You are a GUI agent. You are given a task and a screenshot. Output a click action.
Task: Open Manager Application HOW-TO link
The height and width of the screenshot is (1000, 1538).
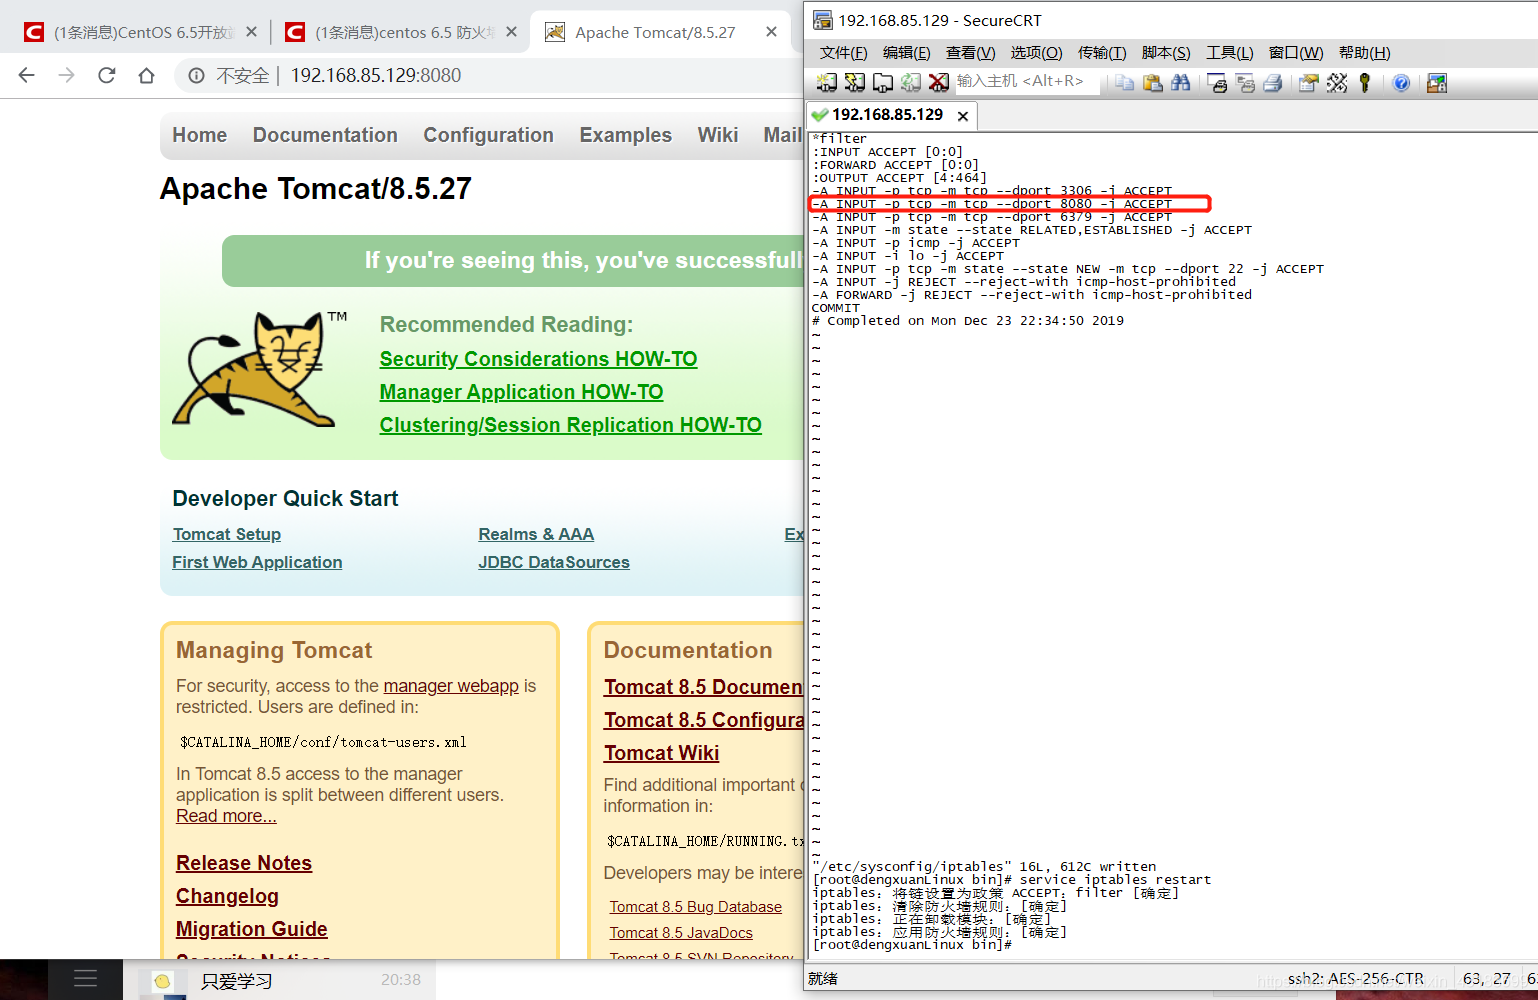pyautogui.click(x=521, y=392)
